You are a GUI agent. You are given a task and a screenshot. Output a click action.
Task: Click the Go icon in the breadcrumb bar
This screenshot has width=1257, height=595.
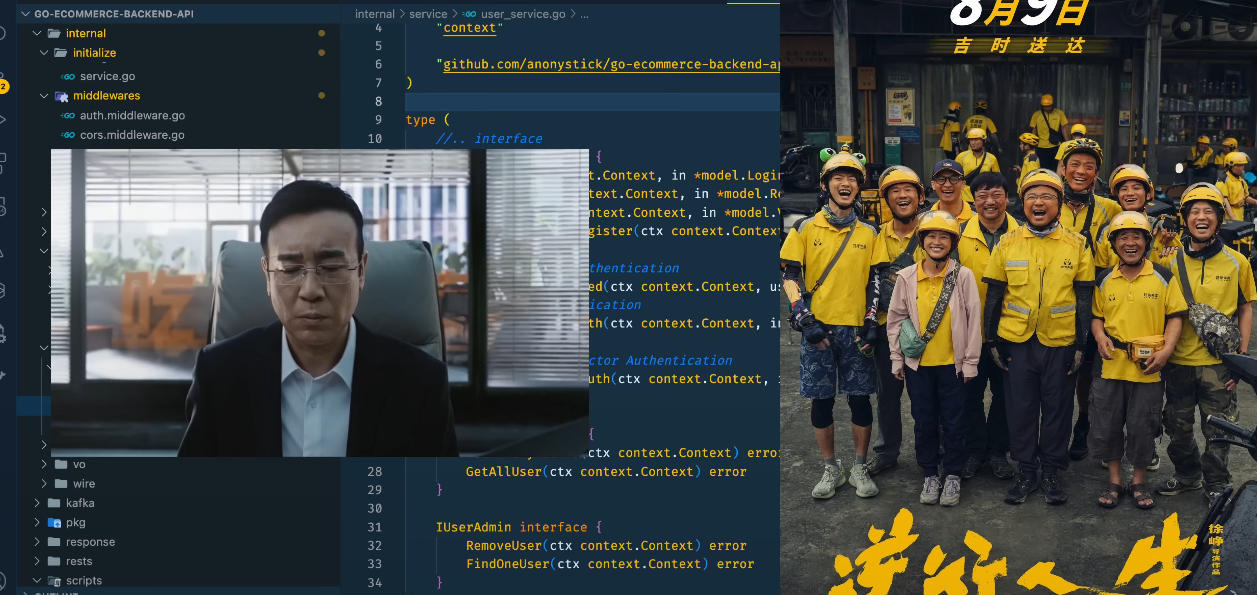[x=468, y=14]
